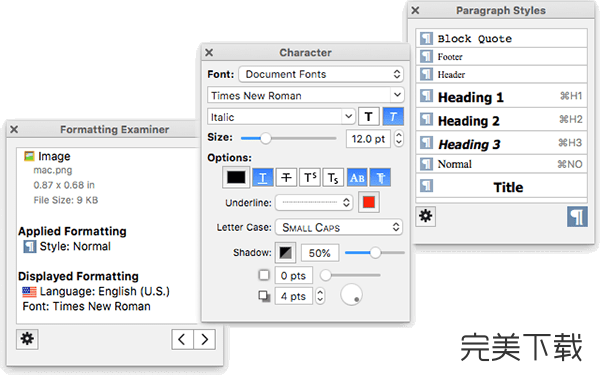Open the gear menu in Formatting Examiner

[x=27, y=339]
